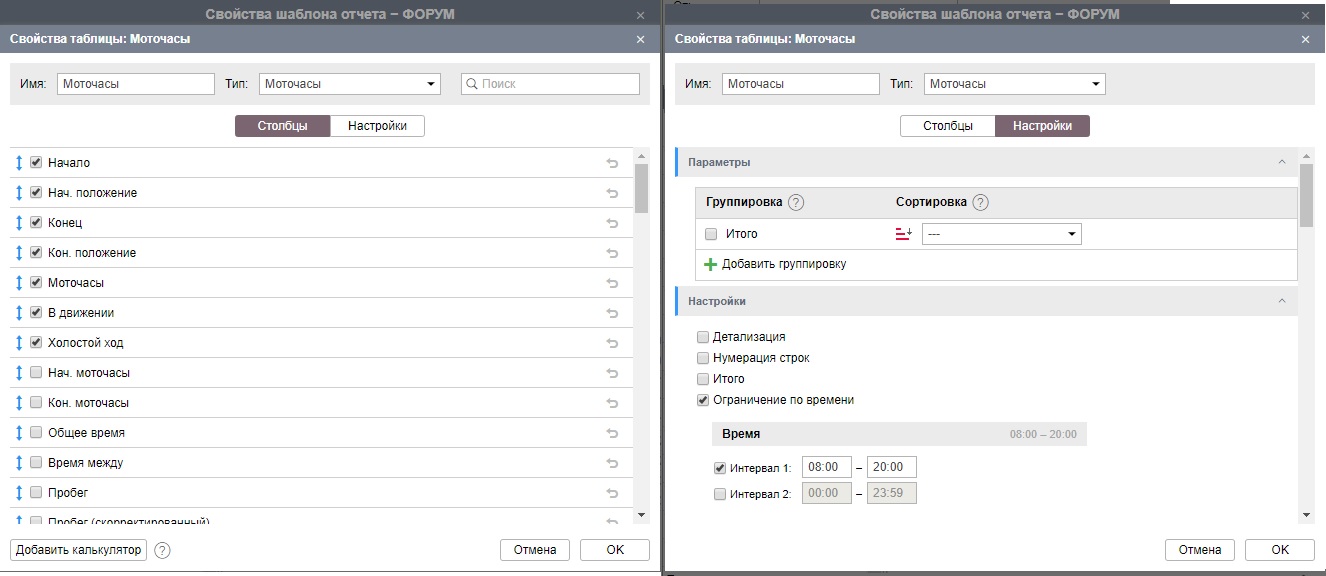Click the reset arrow icon for Конец row
This screenshot has height=576, width=1326.
click(x=612, y=223)
